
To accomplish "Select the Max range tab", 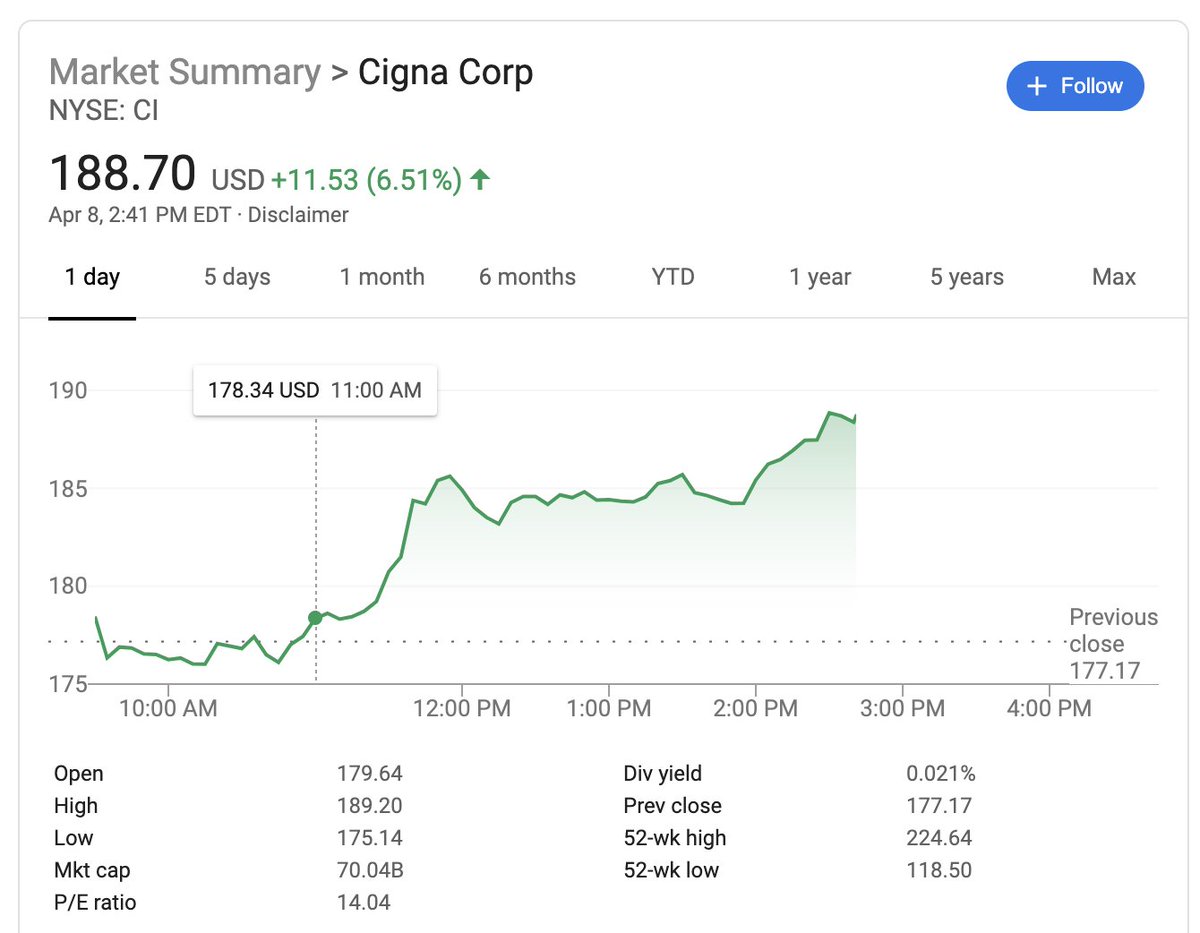I will tap(1114, 277).
